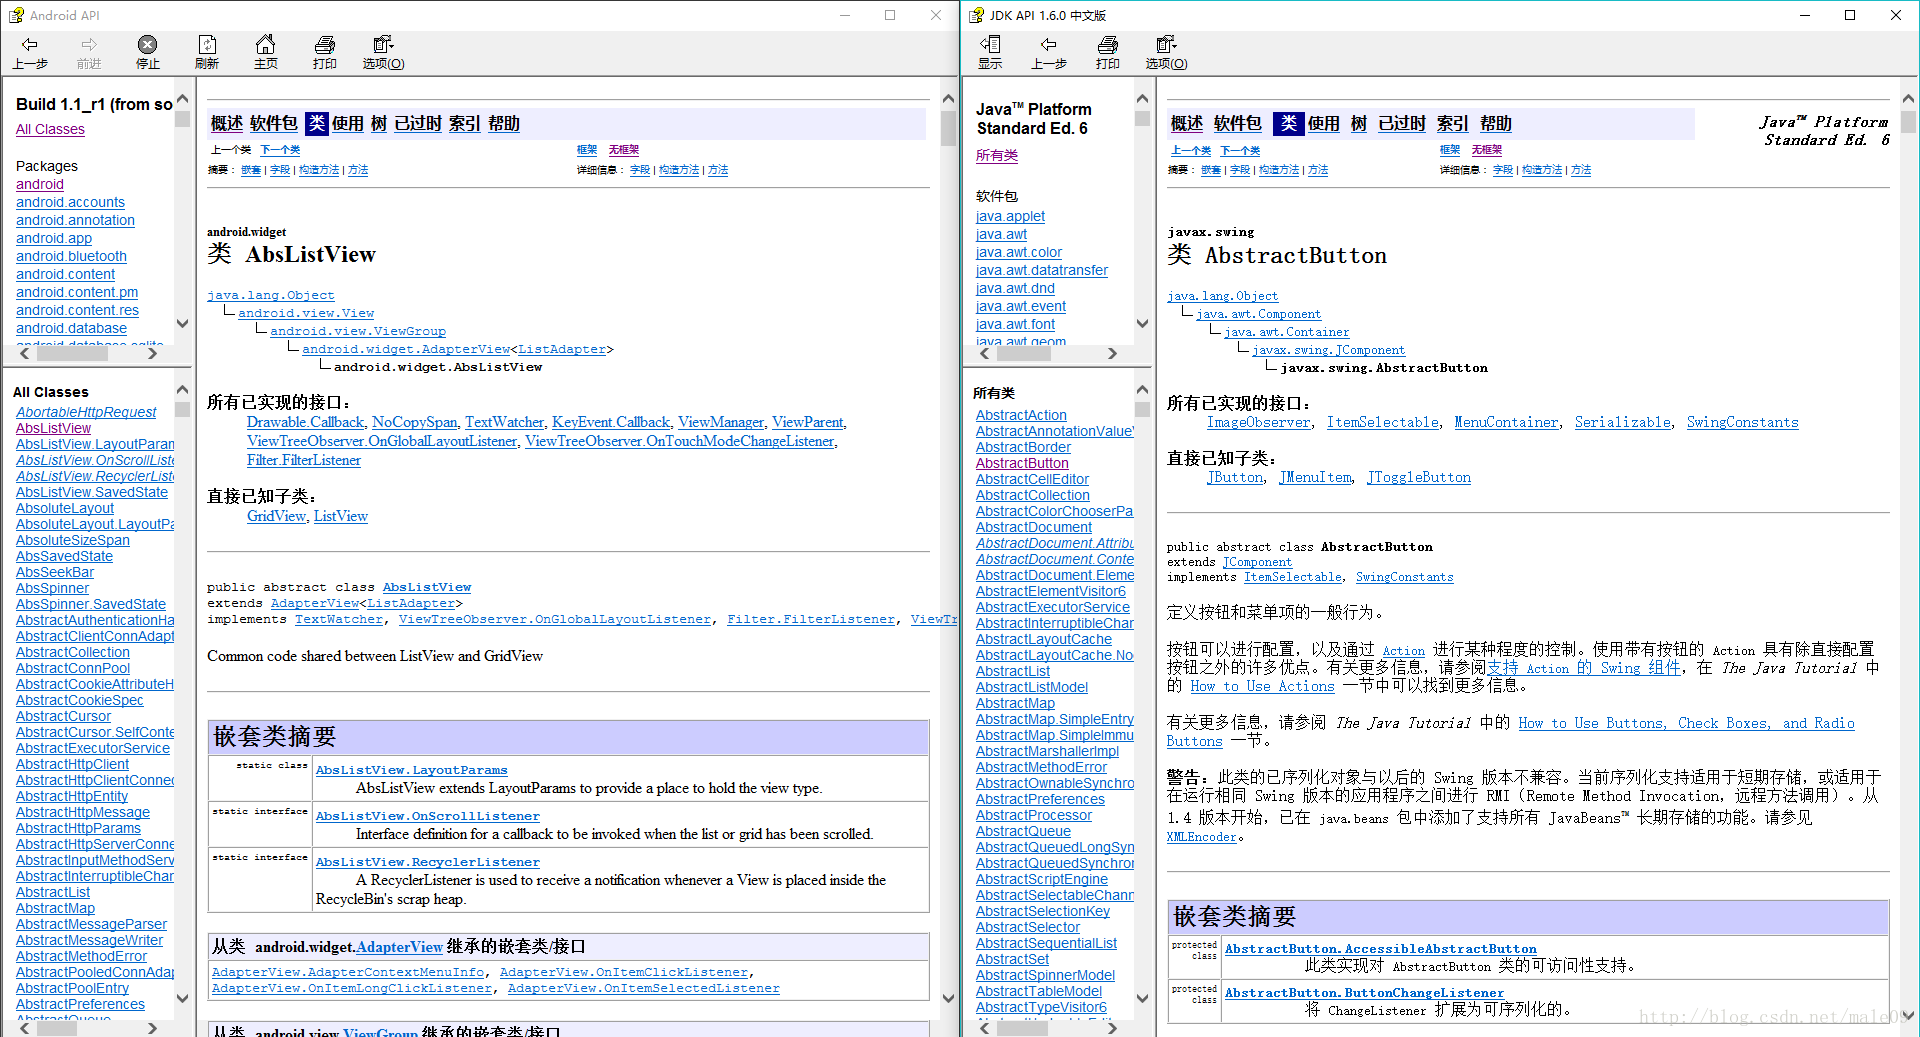This screenshot has height=1037, width=1920.
Task: Open android.database package link
Action: [x=71, y=328]
